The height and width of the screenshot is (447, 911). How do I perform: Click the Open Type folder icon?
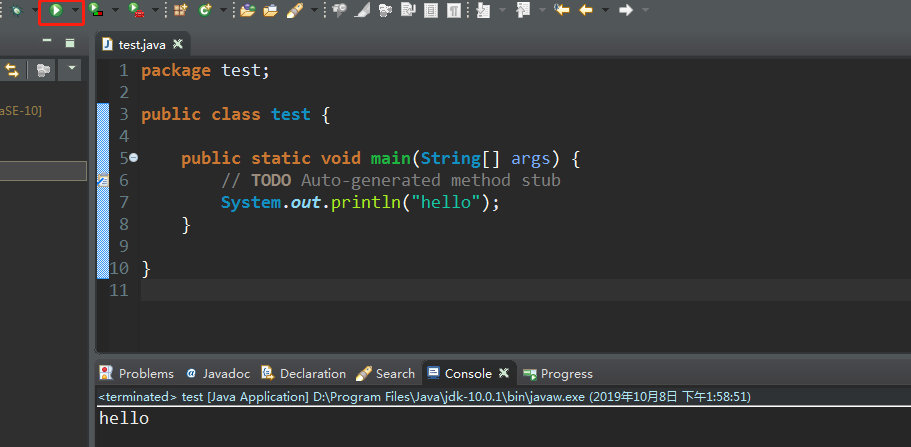248,10
